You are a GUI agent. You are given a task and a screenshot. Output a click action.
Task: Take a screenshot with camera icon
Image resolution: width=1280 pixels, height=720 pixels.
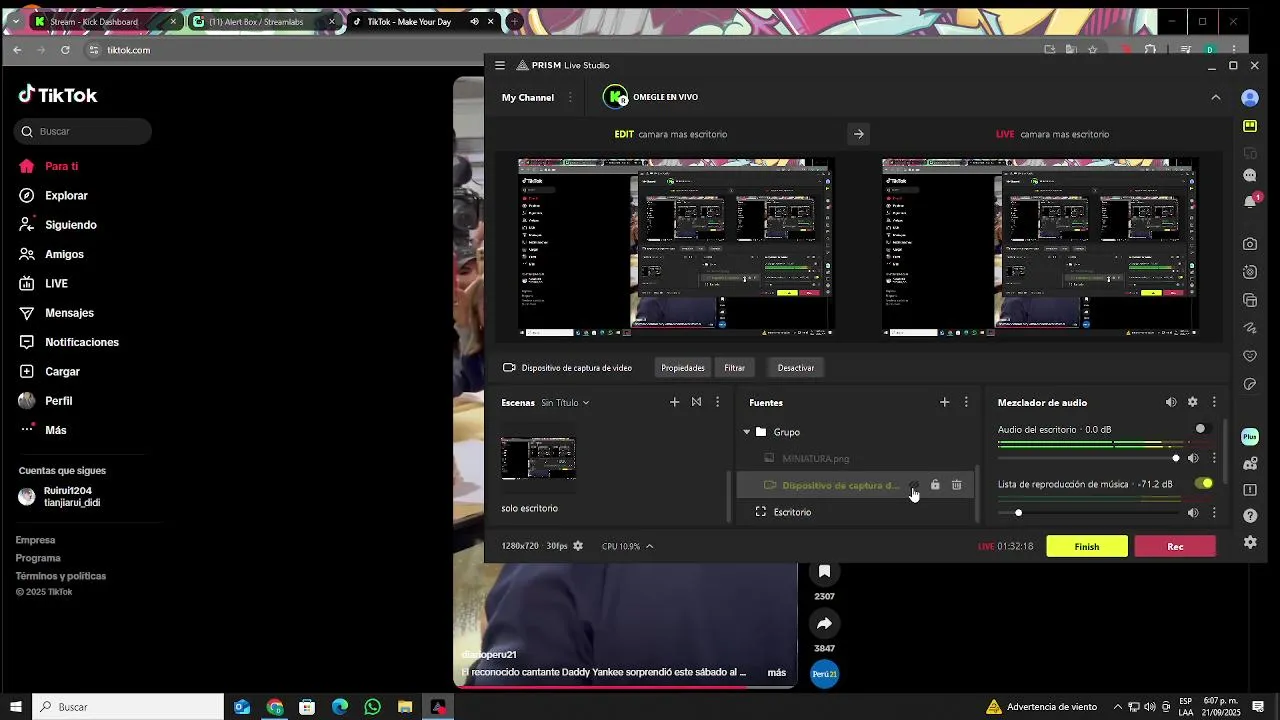coord(1250,244)
